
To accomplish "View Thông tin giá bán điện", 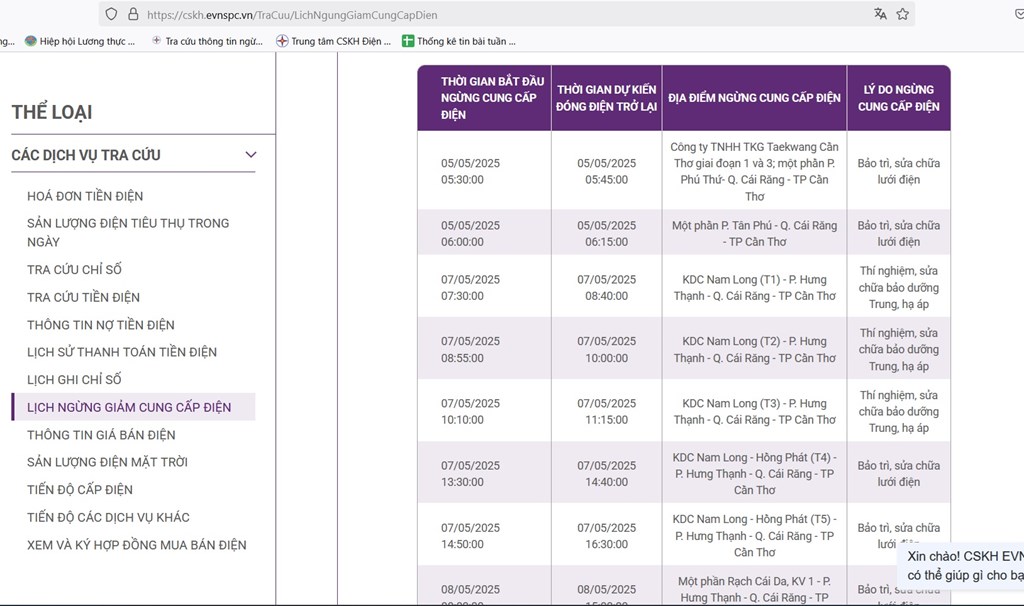I will (101, 435).
